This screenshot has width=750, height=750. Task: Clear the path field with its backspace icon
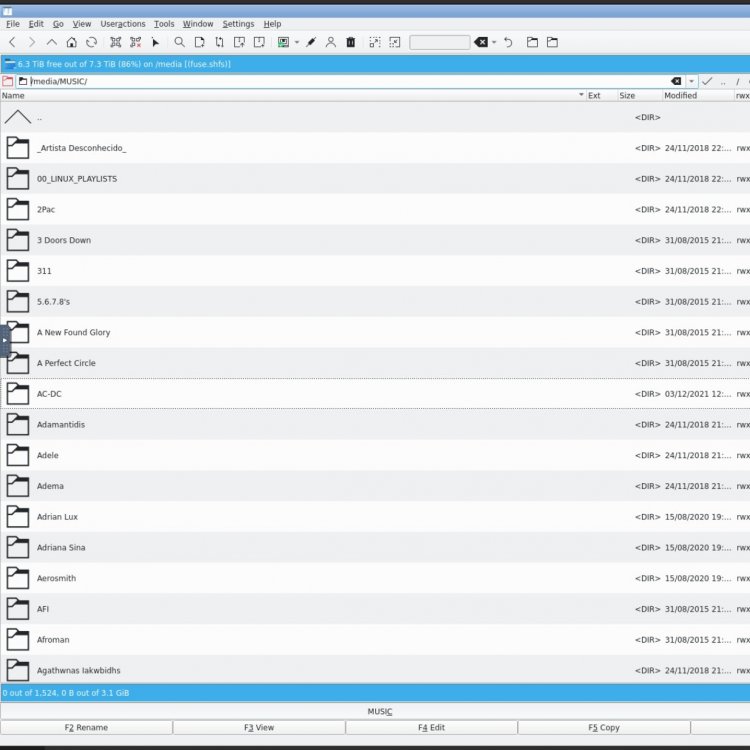coord(676,81)
